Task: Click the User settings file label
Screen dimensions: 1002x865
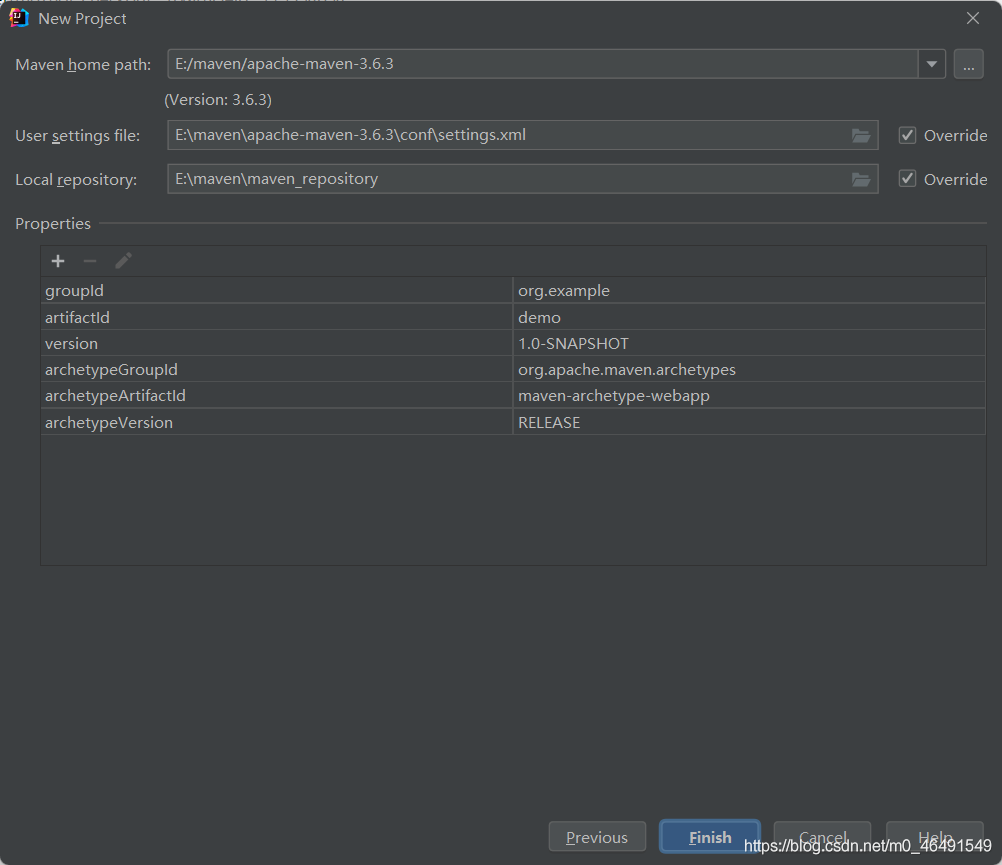Action: point(77,136)
